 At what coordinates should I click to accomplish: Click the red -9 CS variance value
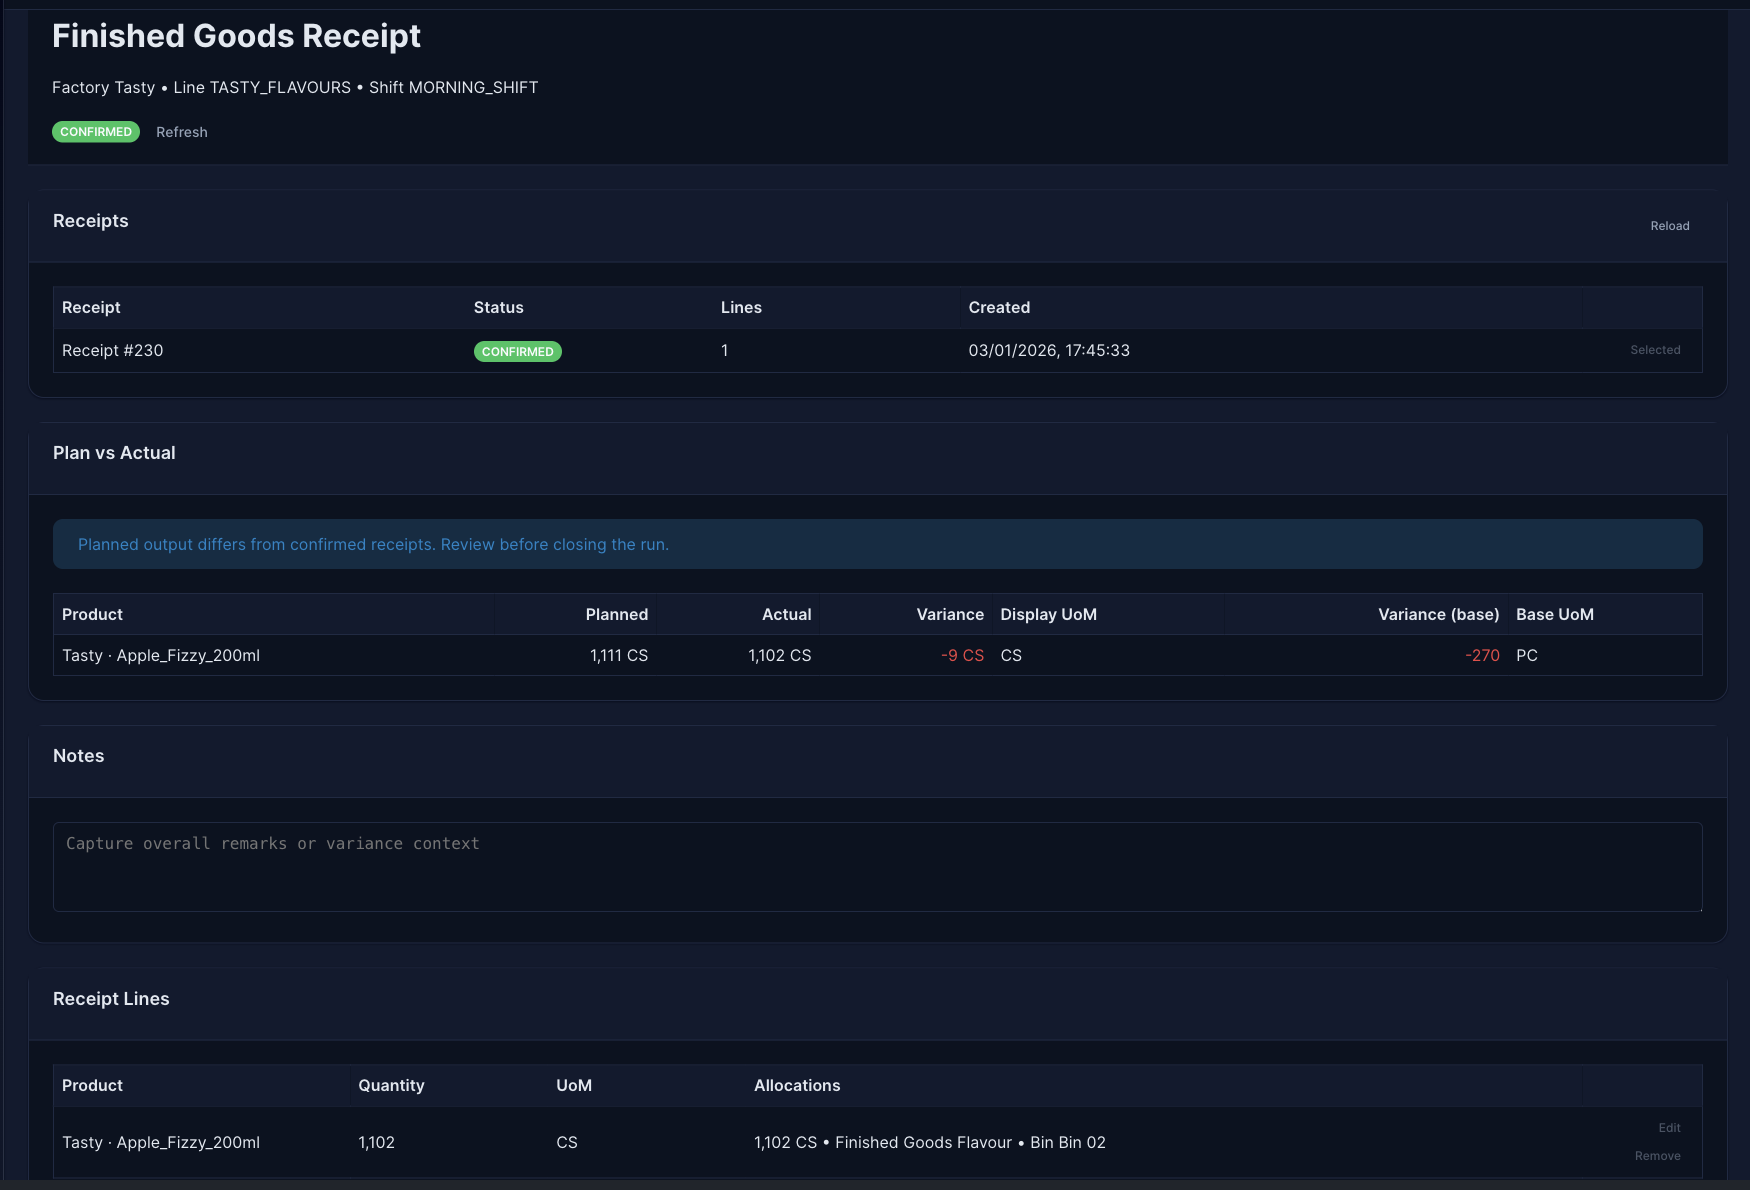(x=962, y=656)
